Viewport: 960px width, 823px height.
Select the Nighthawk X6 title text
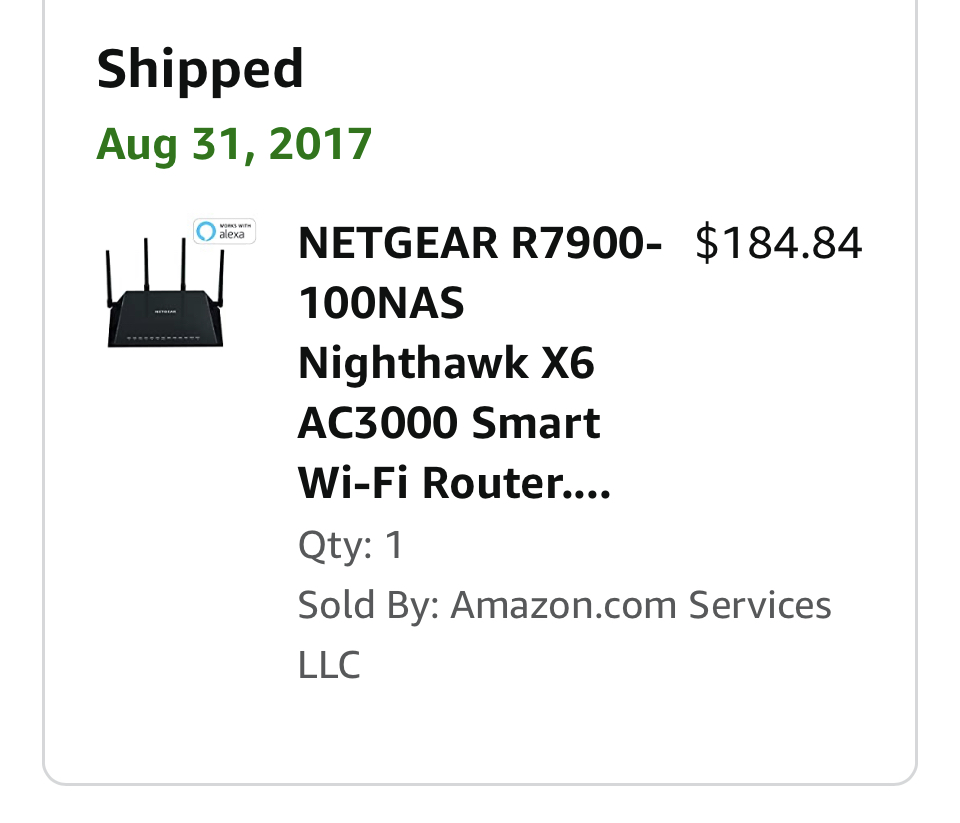[x=446, y=363]
